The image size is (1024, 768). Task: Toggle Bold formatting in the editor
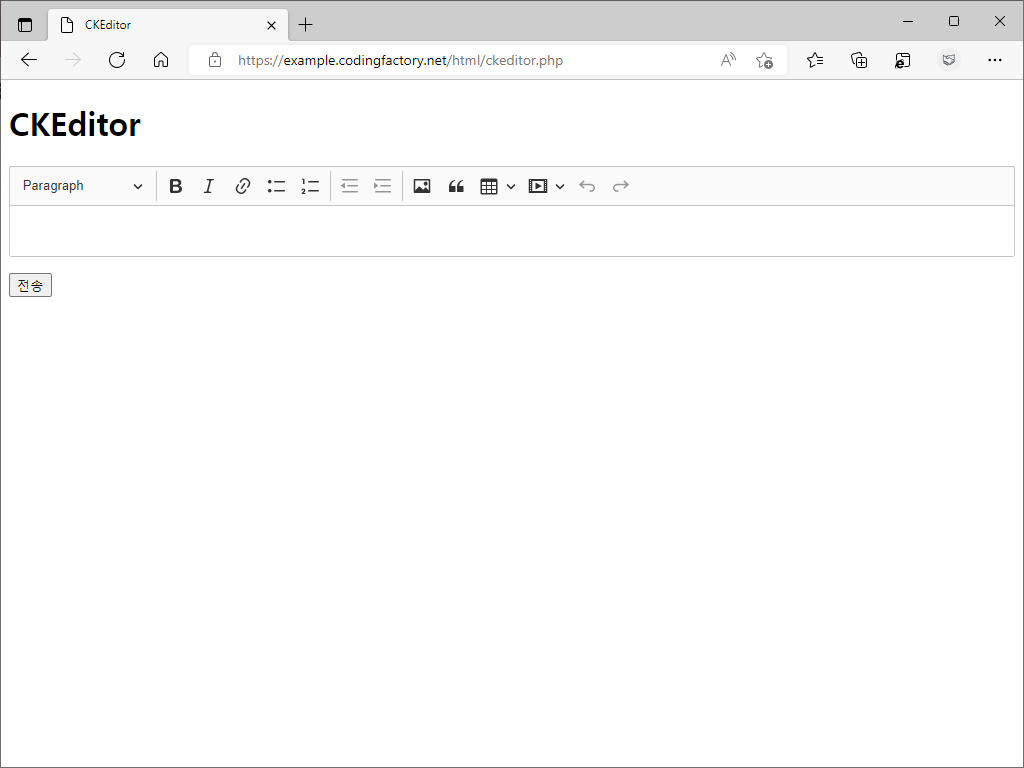click(175, 186)
